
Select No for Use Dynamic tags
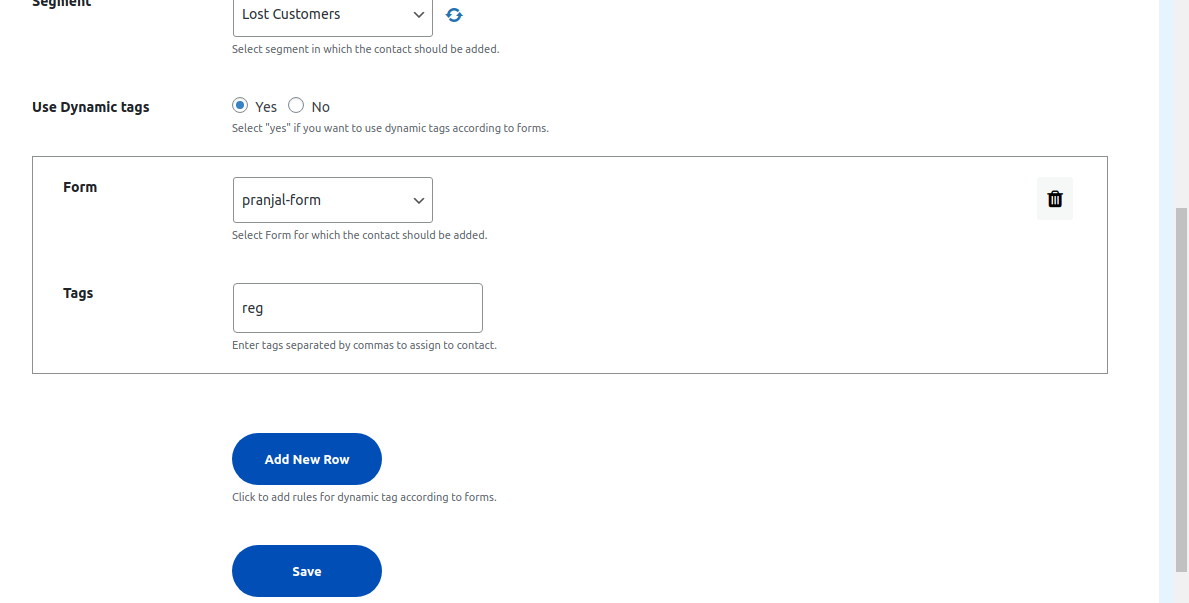coord(296,105)
